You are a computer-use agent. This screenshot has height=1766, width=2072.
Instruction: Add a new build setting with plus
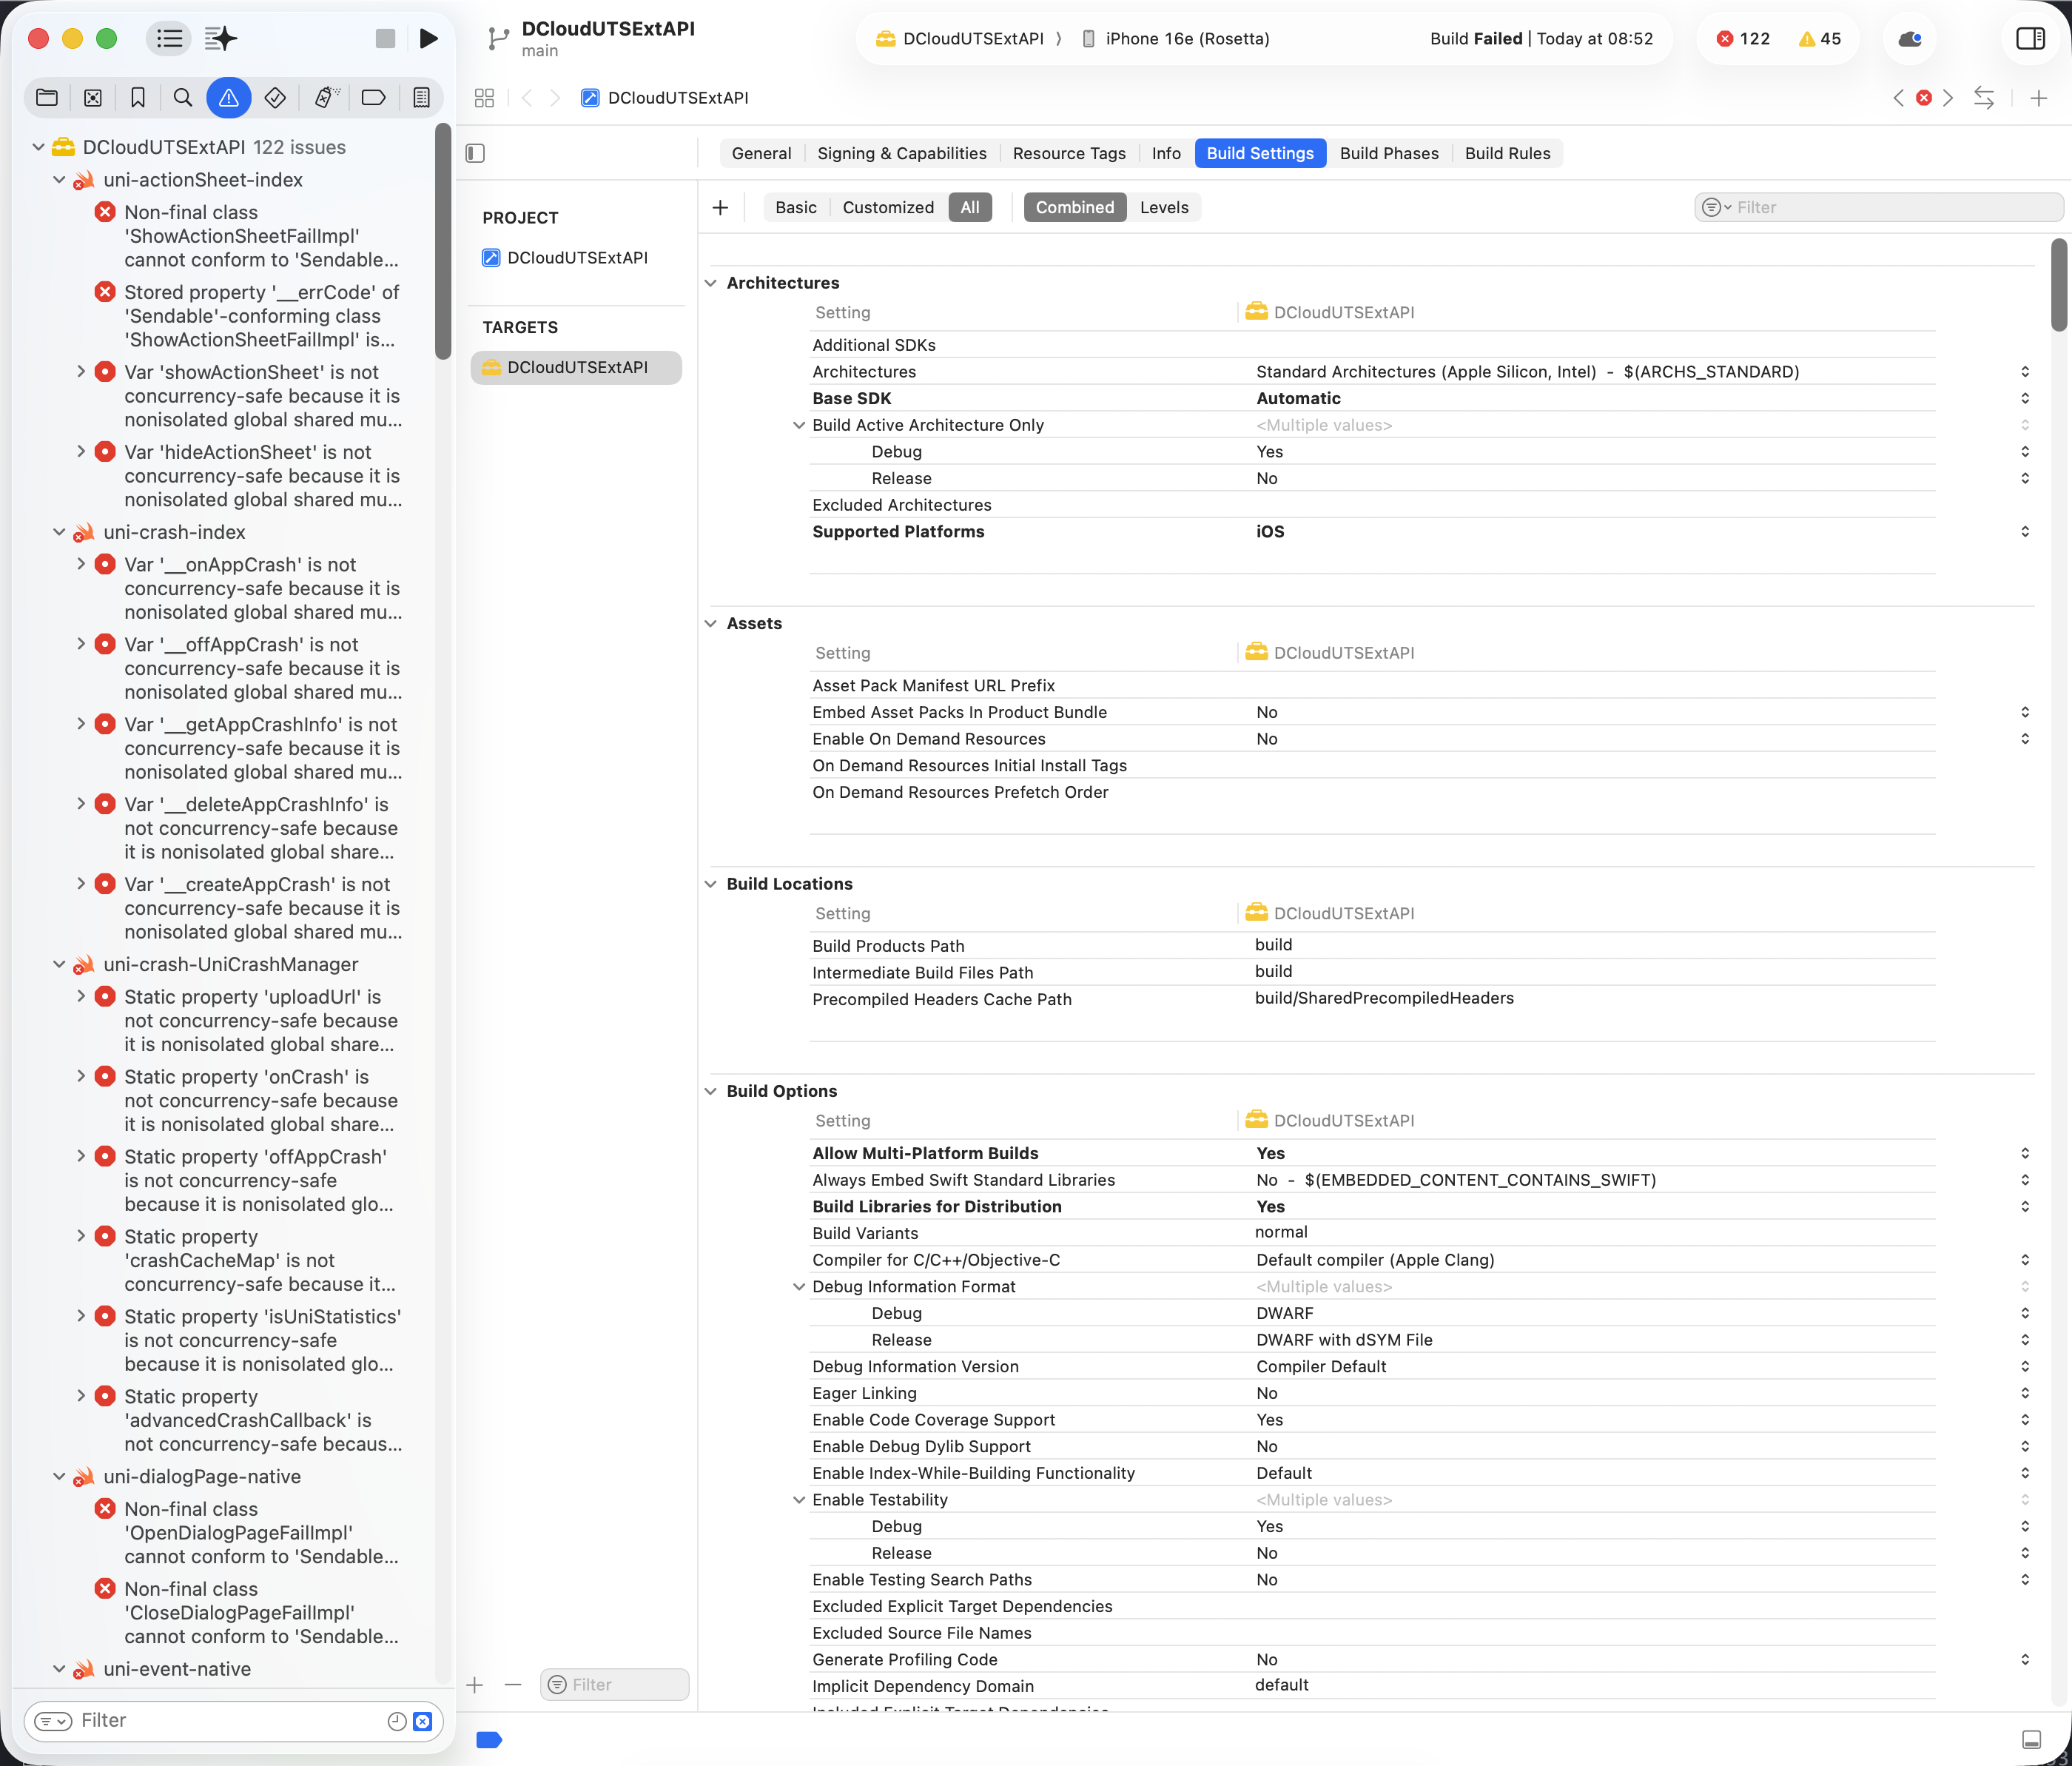pos(720,208)
